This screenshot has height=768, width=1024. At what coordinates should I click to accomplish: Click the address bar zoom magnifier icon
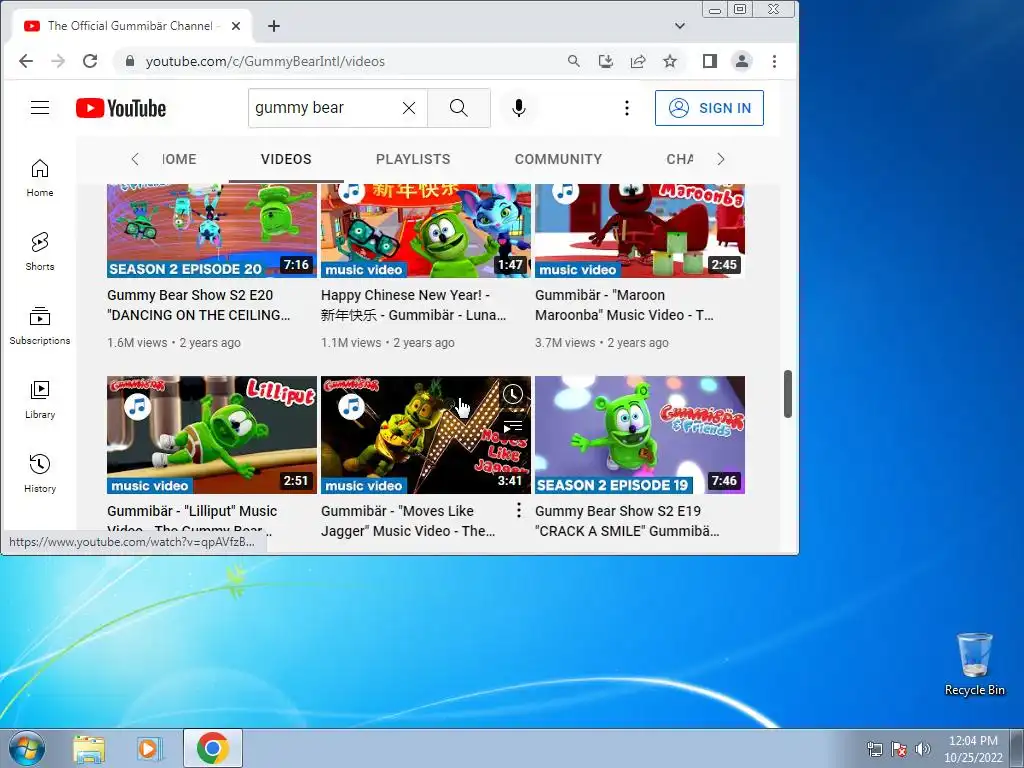(573, 61)
